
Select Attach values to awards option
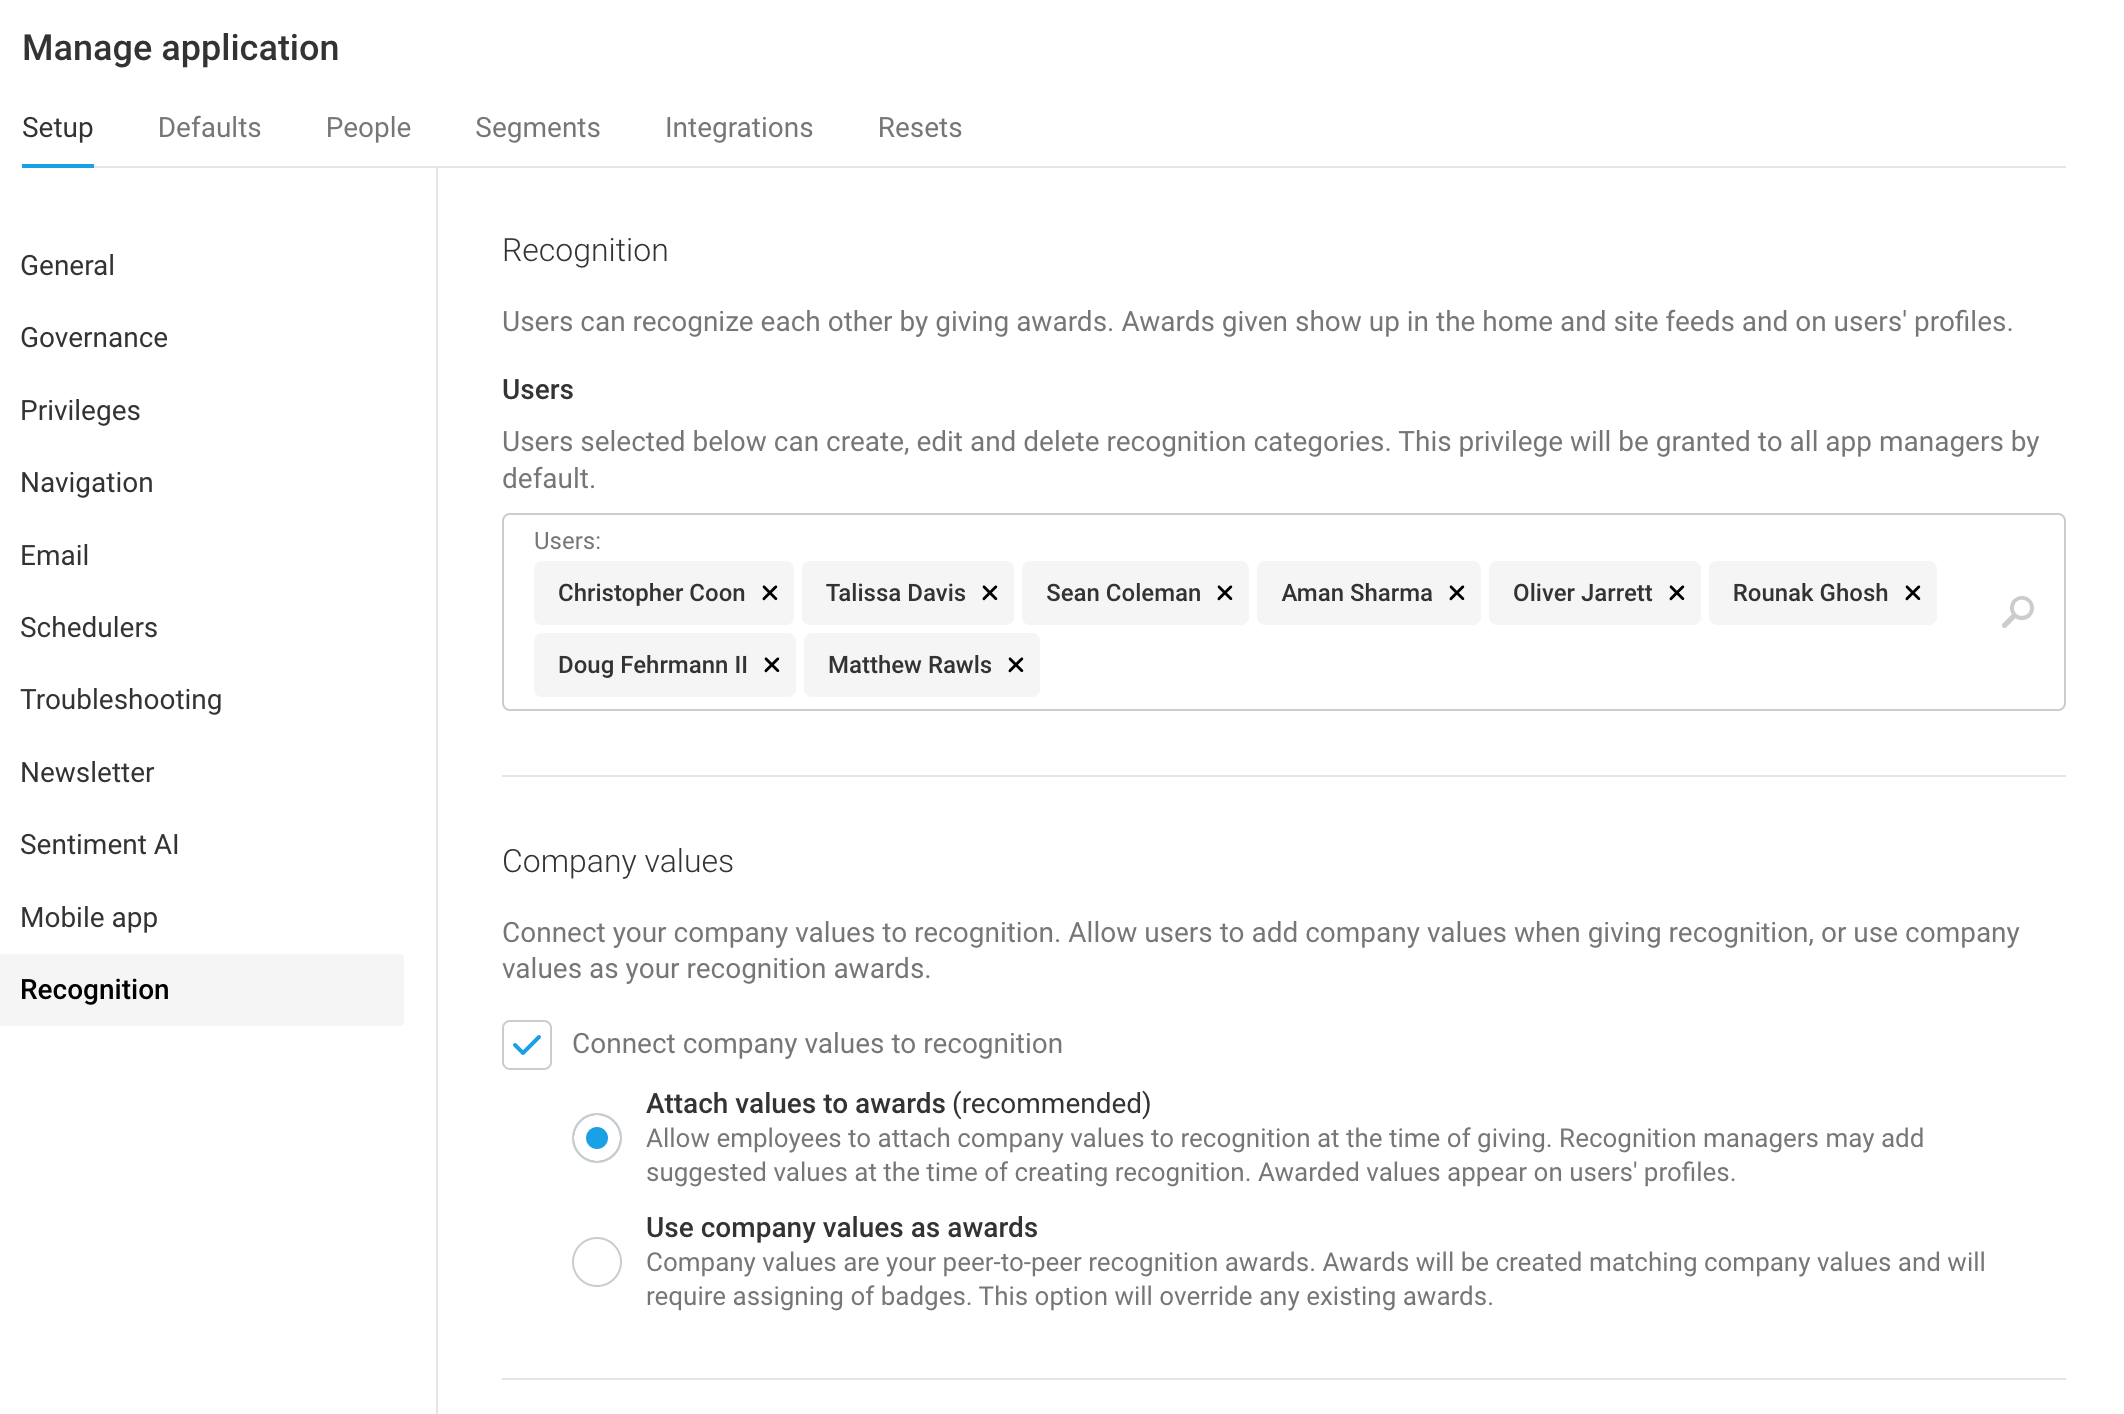pyautogui.click(x=597, y=1138)
